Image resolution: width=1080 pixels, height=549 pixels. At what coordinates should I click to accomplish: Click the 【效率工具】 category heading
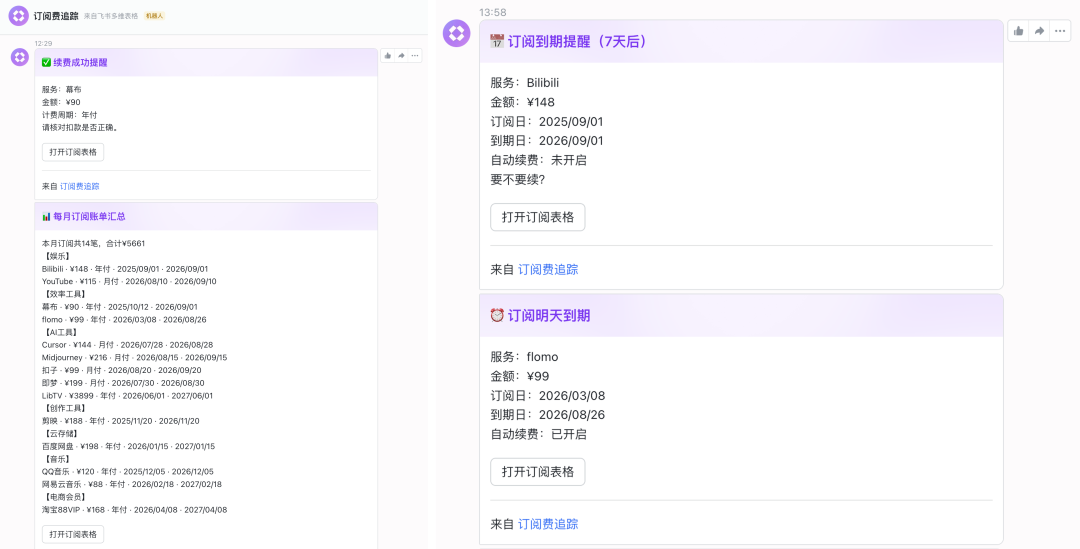click(x=63, y=294)
